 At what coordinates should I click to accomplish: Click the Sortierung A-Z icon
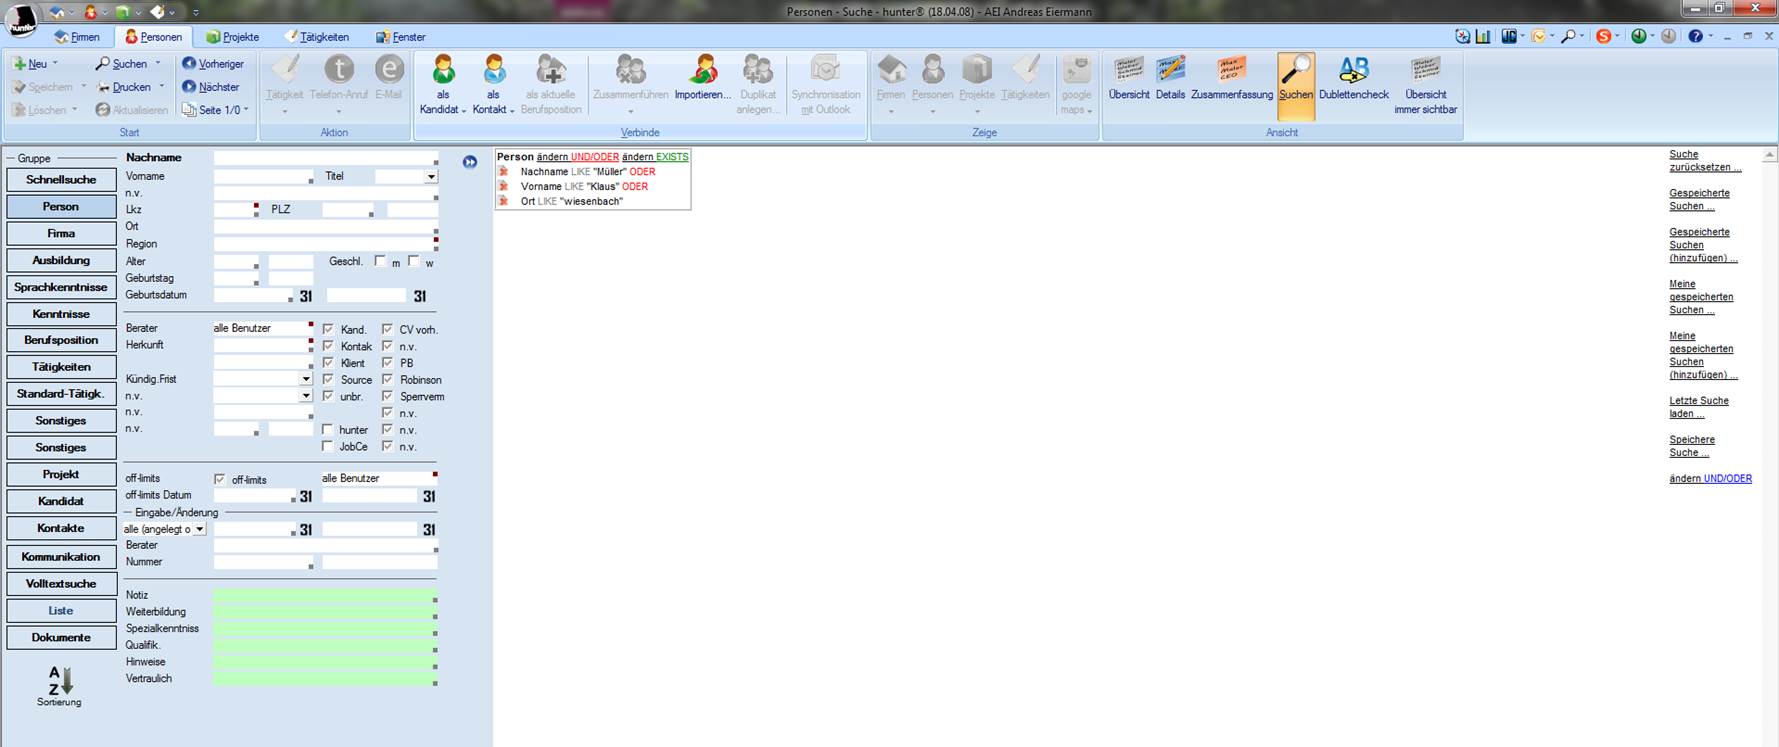point(60,681)
